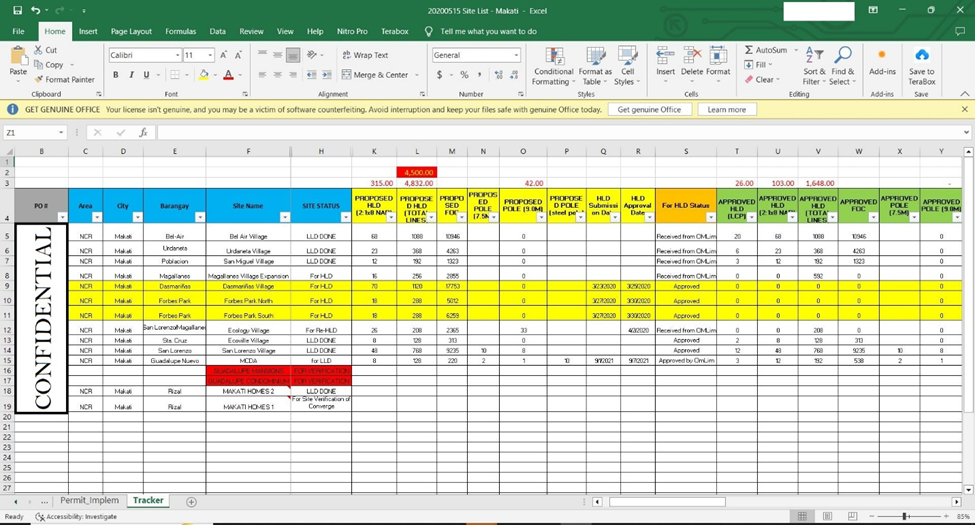
Task: Open Find & Select magnifier
Action: (843, 65)
